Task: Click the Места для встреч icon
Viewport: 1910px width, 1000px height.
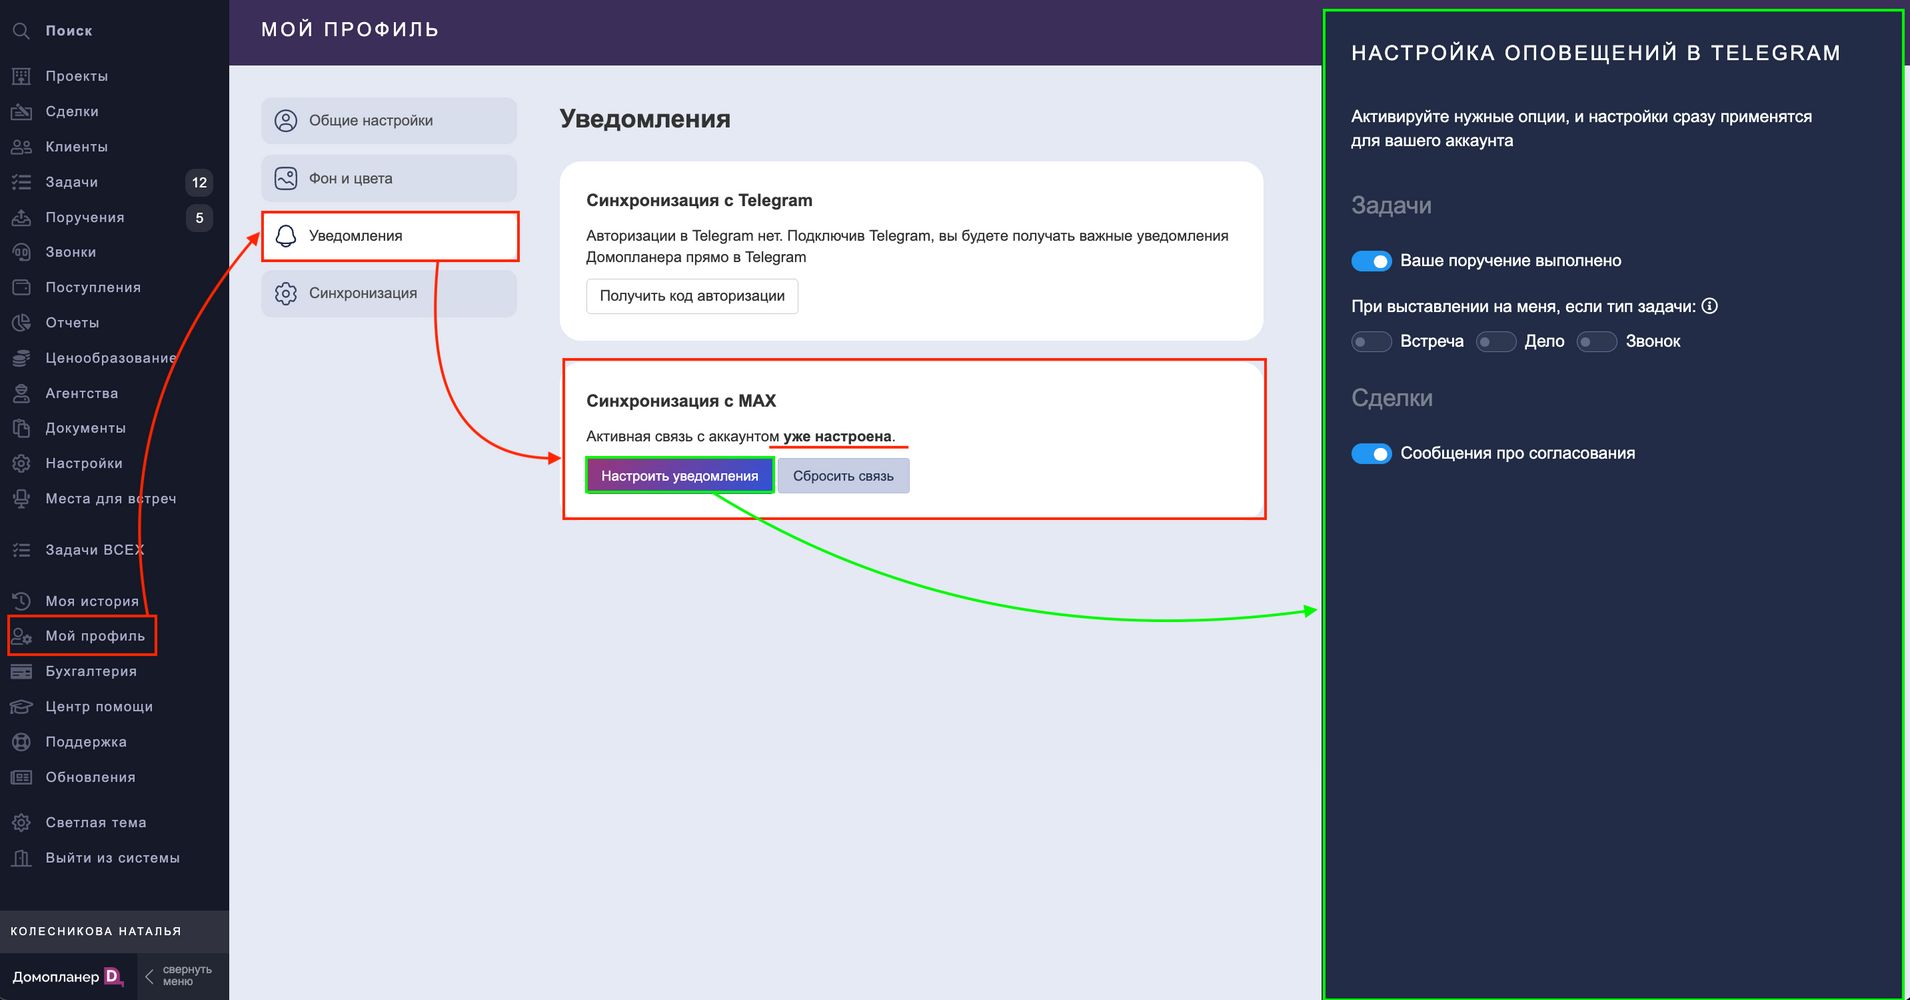Action: 21,499
